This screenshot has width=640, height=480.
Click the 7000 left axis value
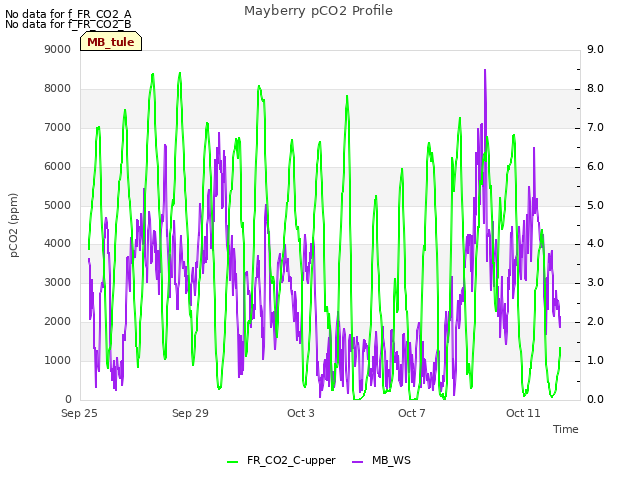coord(58,127)
